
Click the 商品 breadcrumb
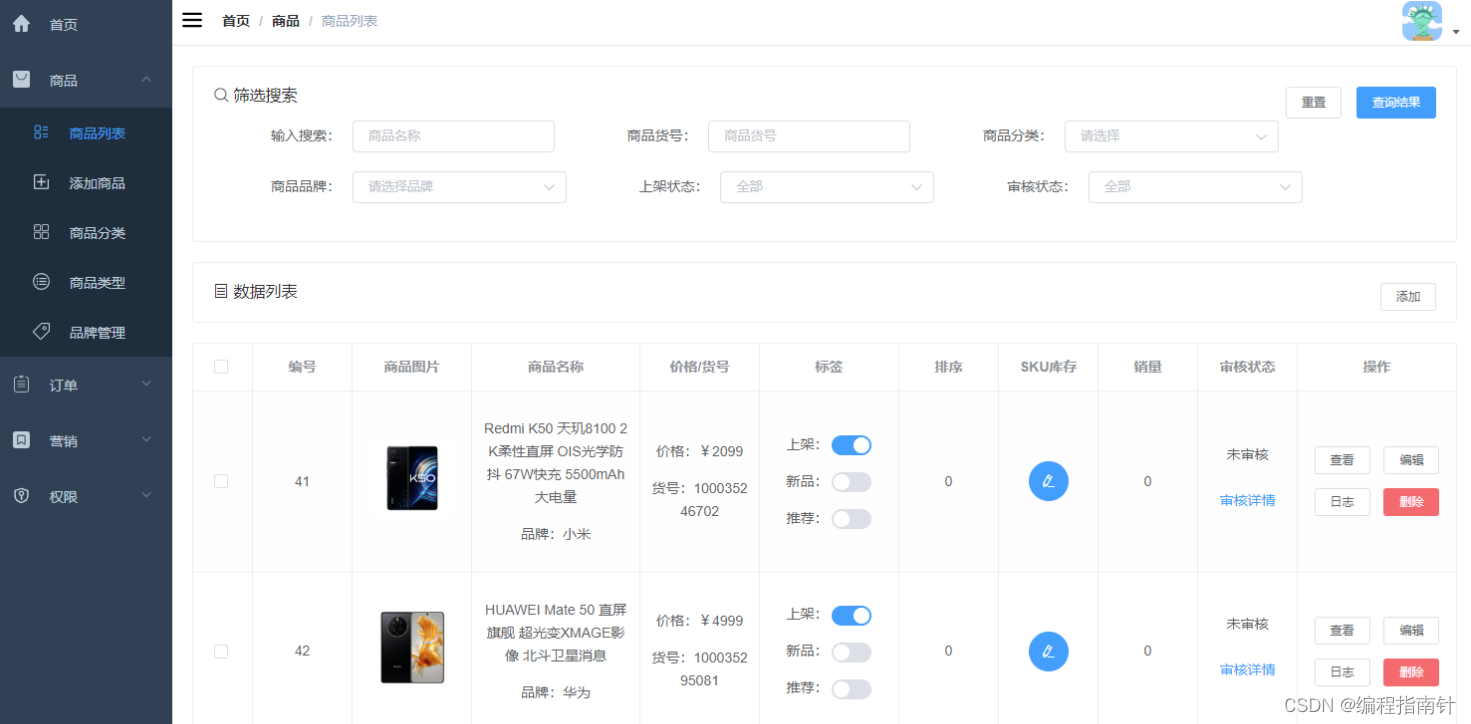(286, 21)
